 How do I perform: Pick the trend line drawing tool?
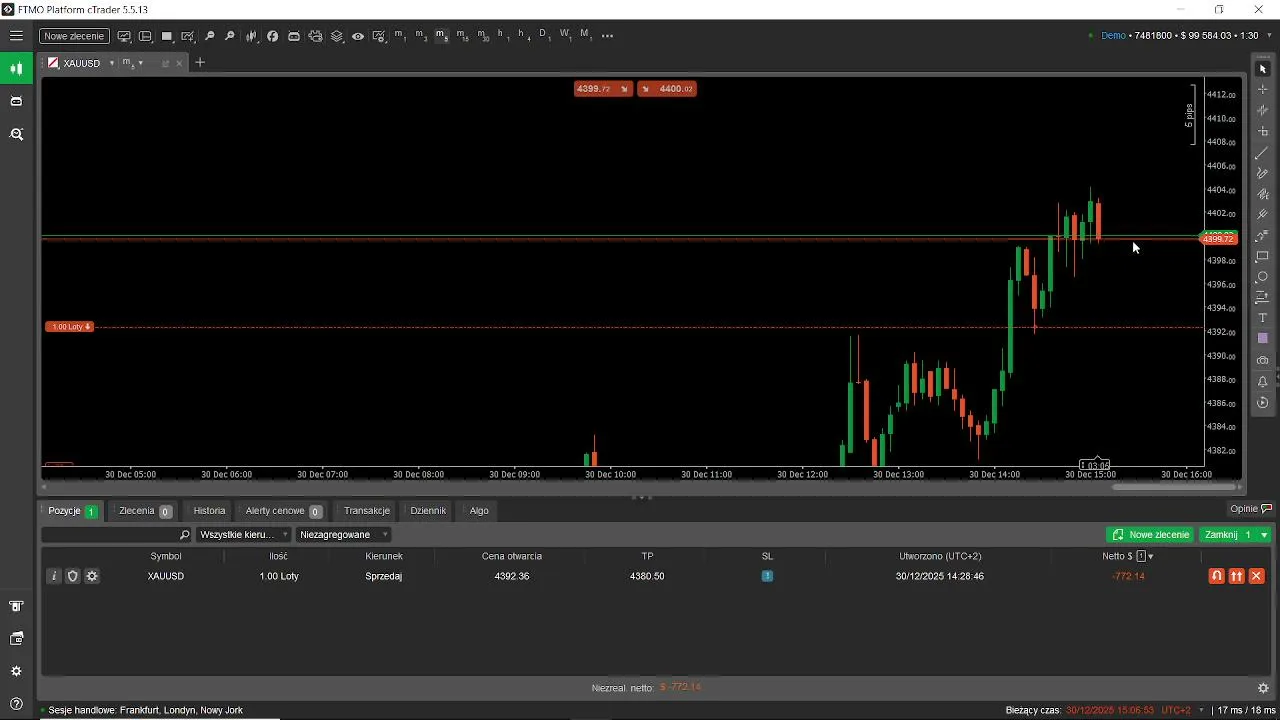click(1262, 153)
